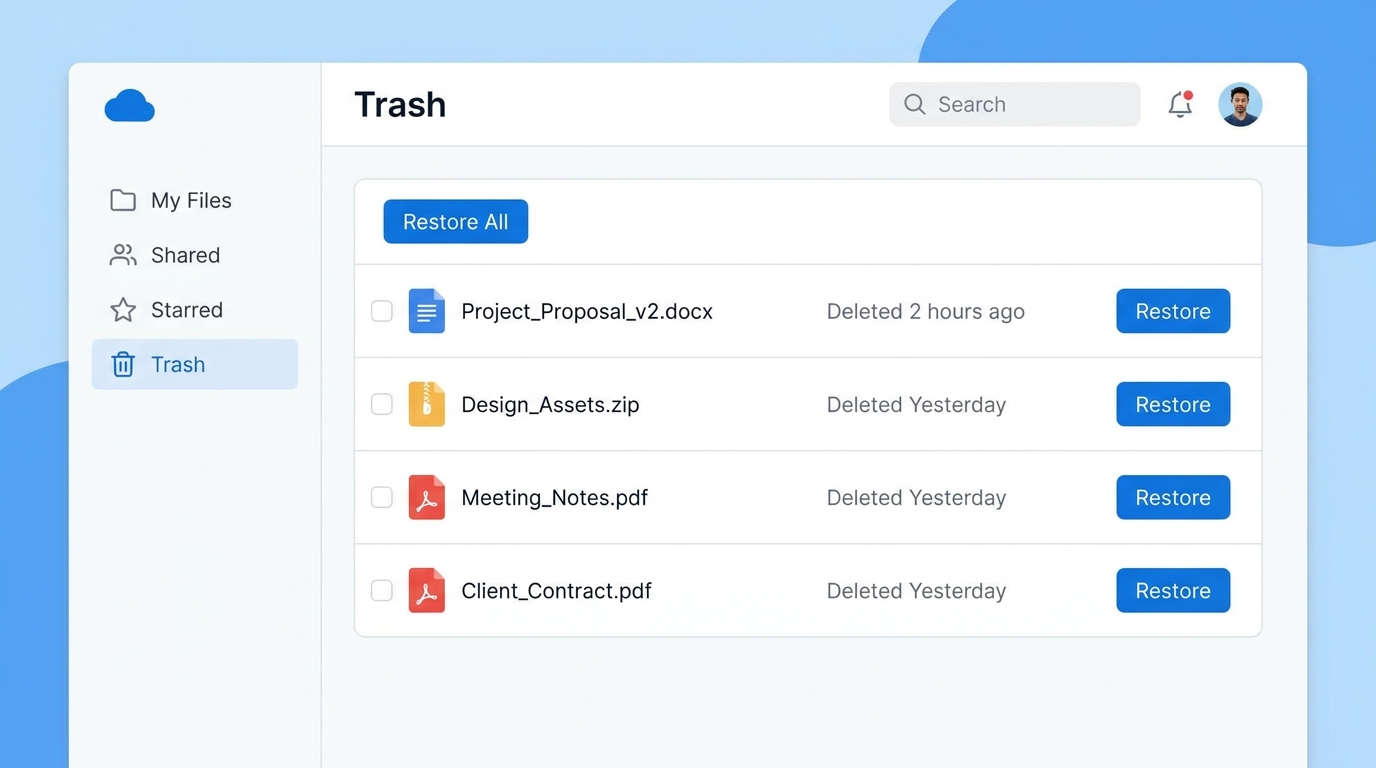Image resolution: width=1376 pixels, height=768 pixels.
Task: Click the blue cloud logo icon
Action: click(129, 106)
